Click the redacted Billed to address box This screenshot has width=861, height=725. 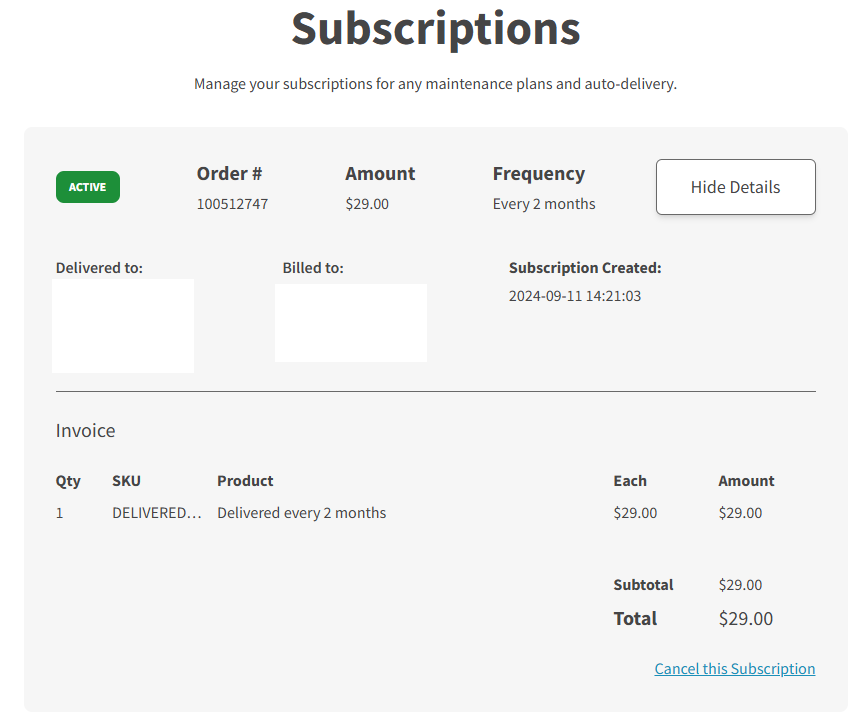click(x=351, y=323)
